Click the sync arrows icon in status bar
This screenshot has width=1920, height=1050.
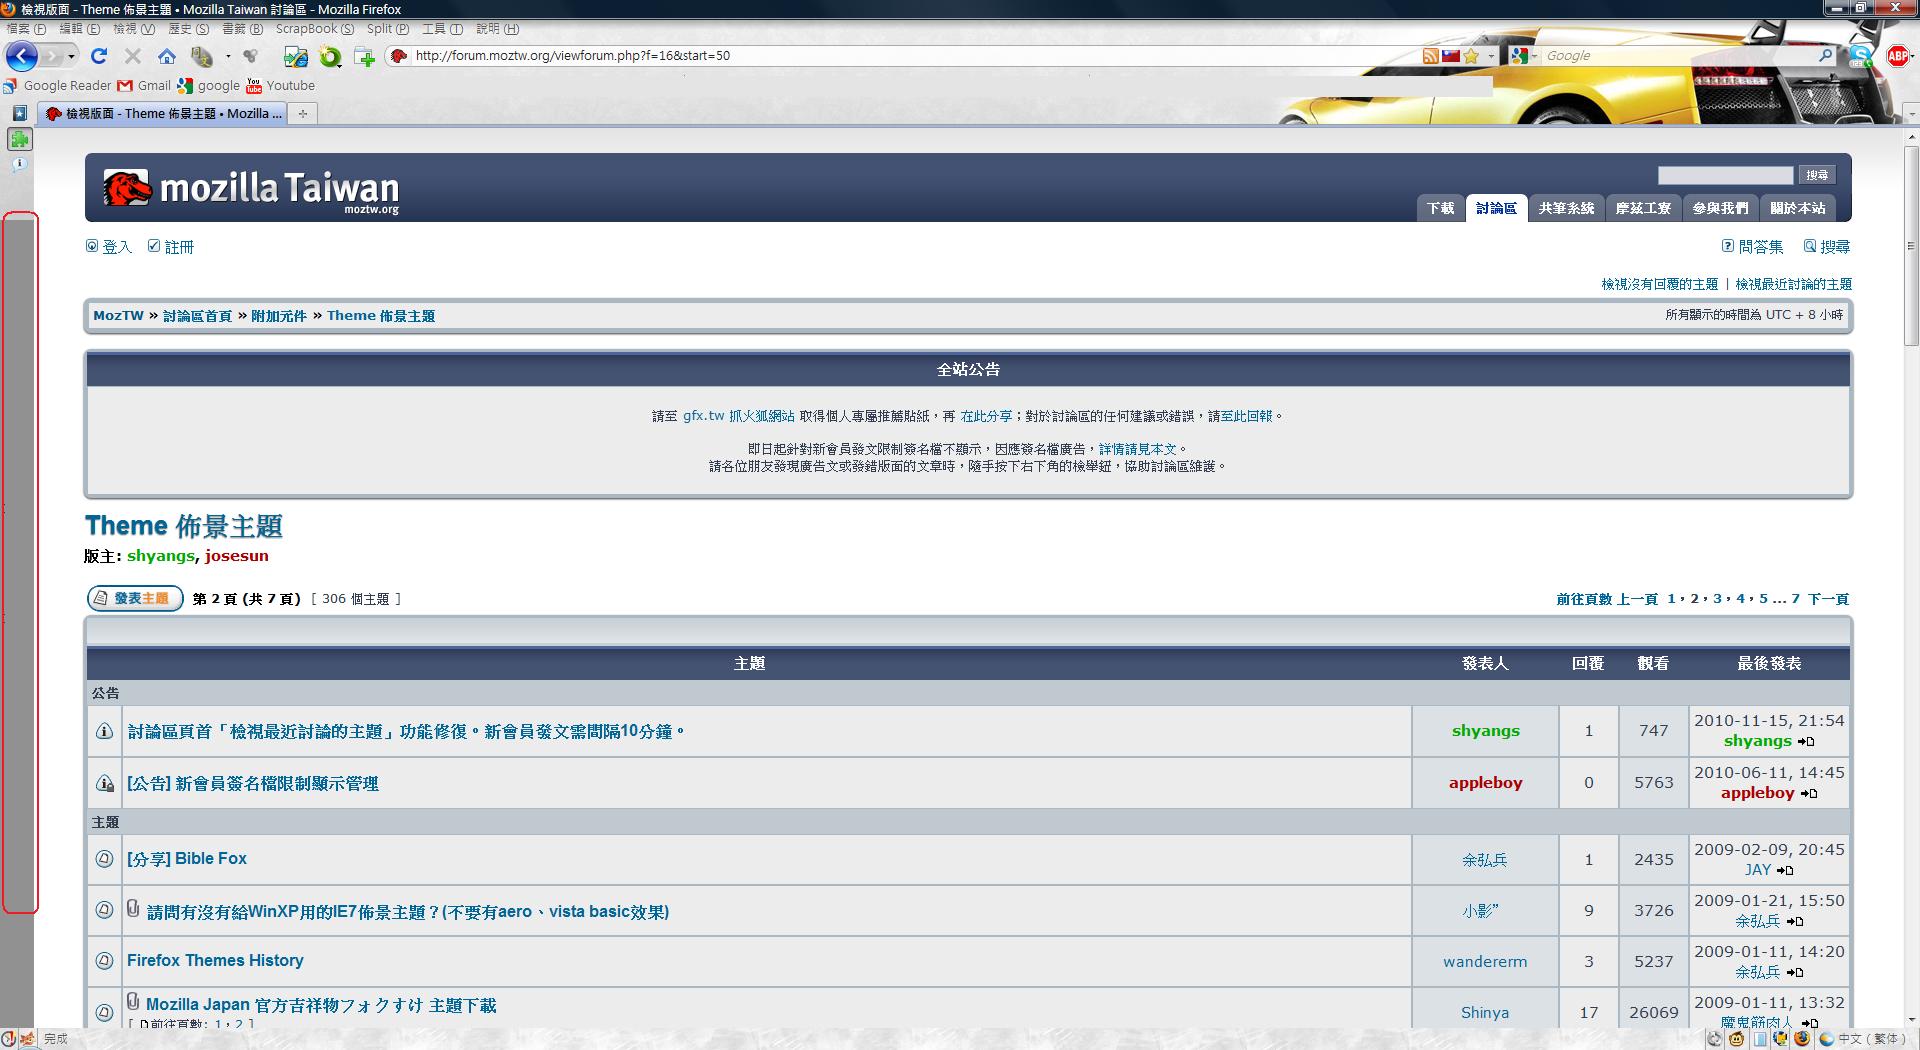pyautogui.click(x=1715, y=1039)
